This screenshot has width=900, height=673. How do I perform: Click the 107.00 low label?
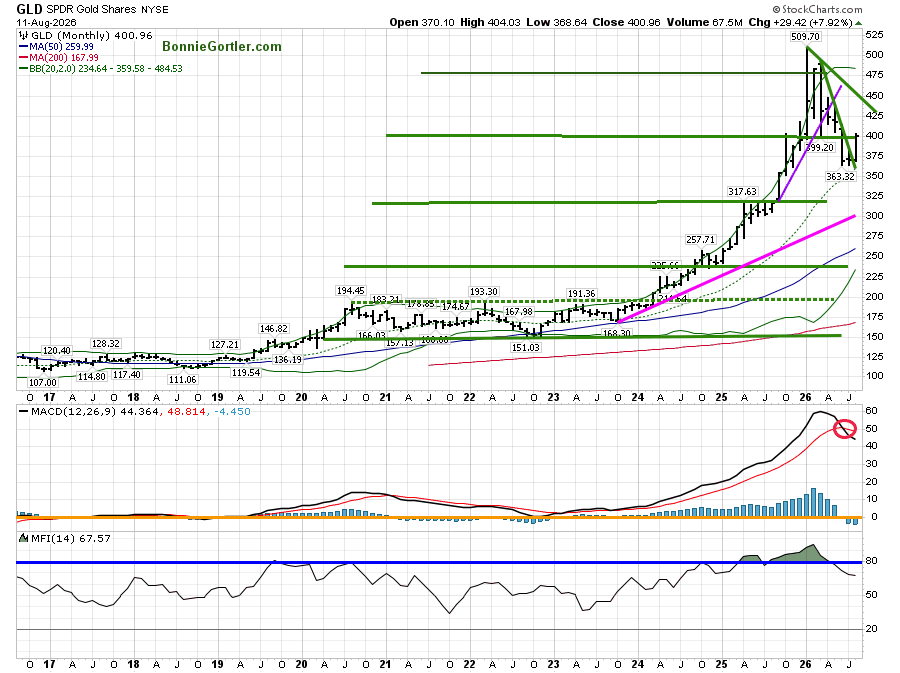tap(42, 383)
